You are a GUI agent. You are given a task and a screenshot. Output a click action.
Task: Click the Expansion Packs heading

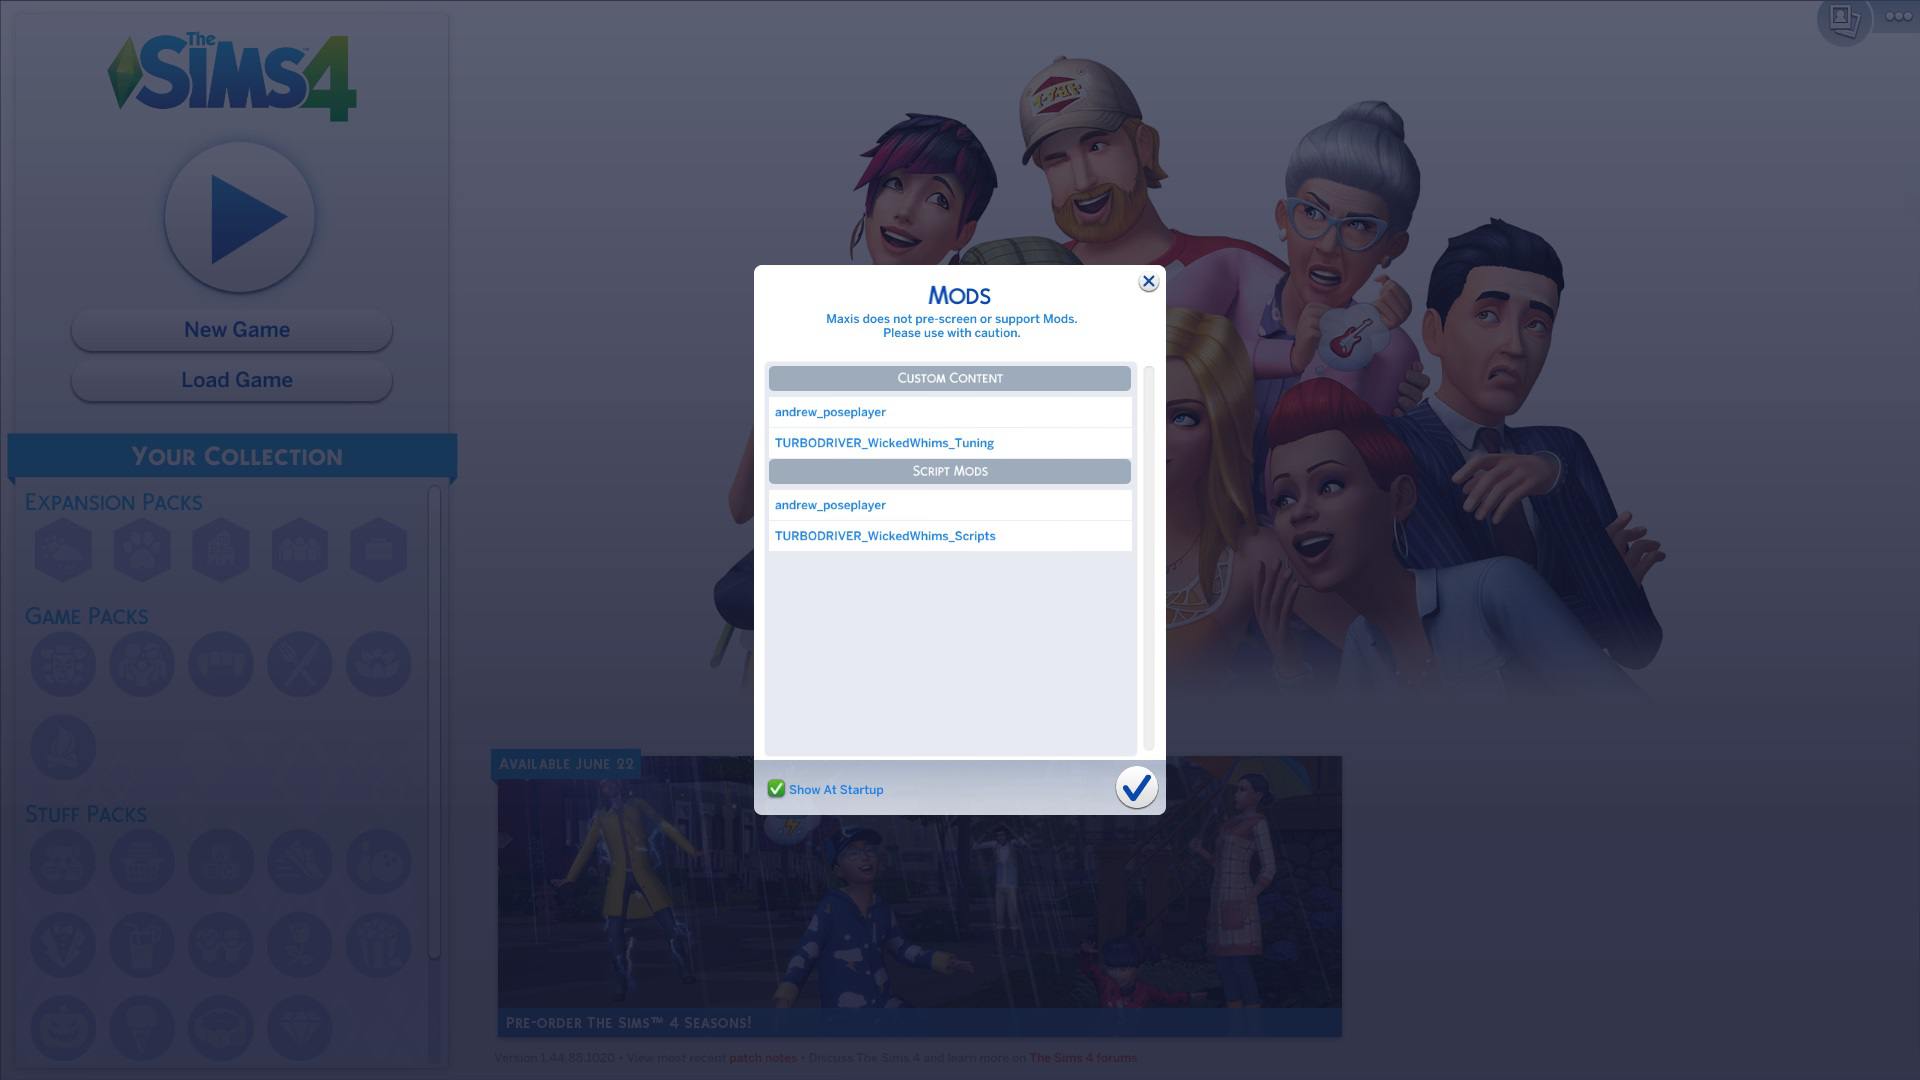(x=113, y=502)
